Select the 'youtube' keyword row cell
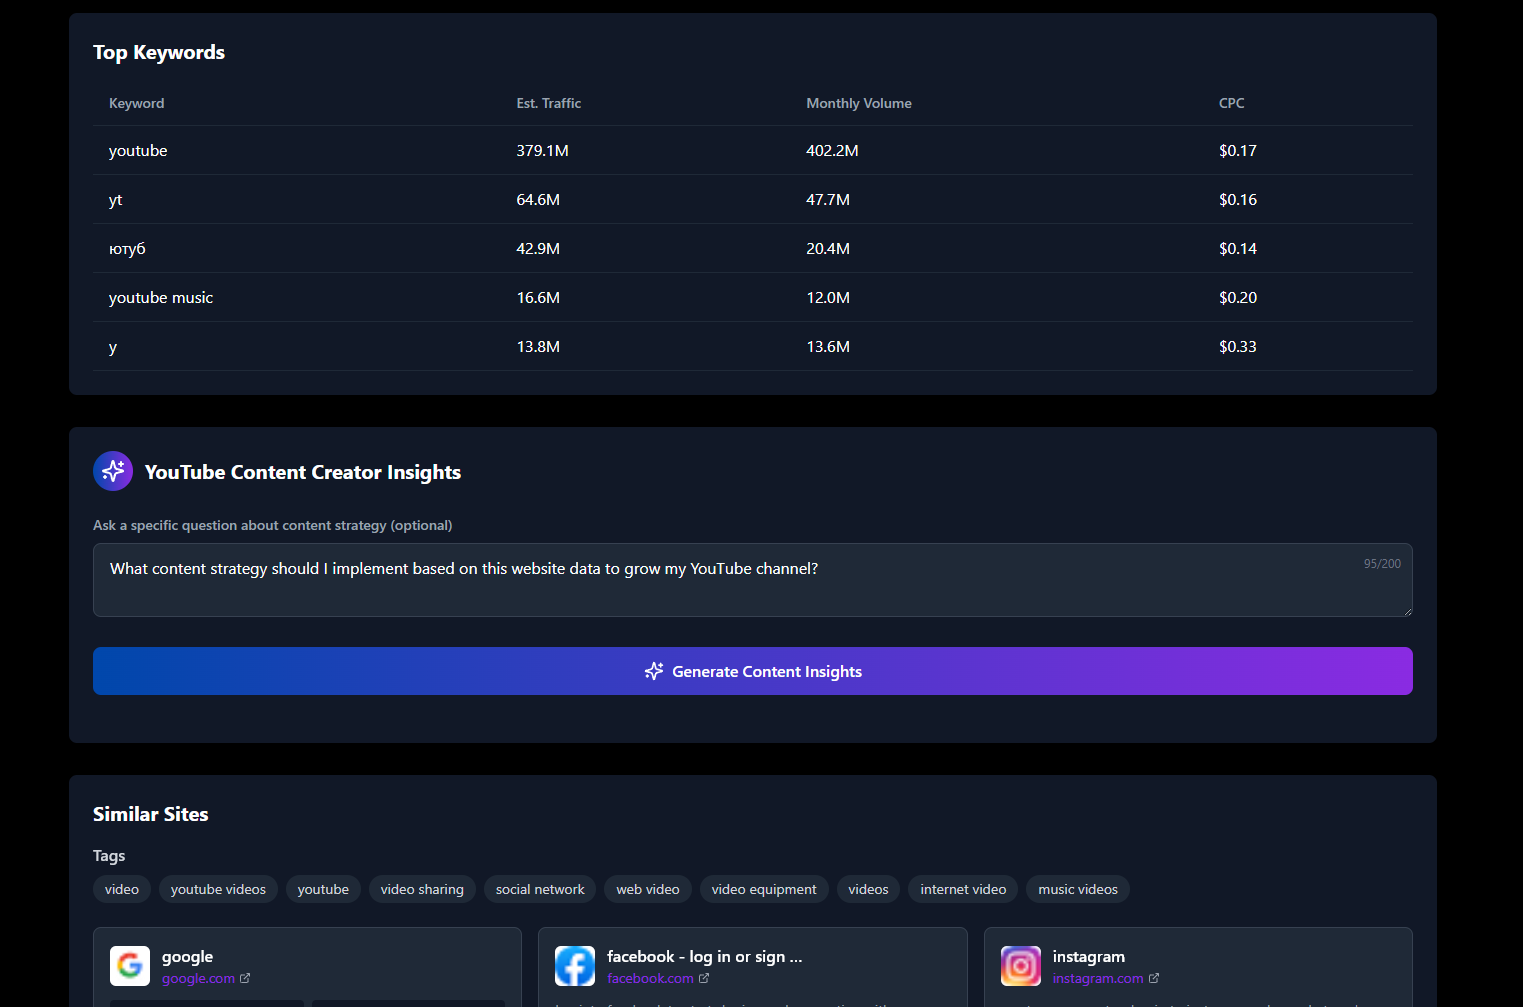1523x1007 pixels. pos(138,150)
